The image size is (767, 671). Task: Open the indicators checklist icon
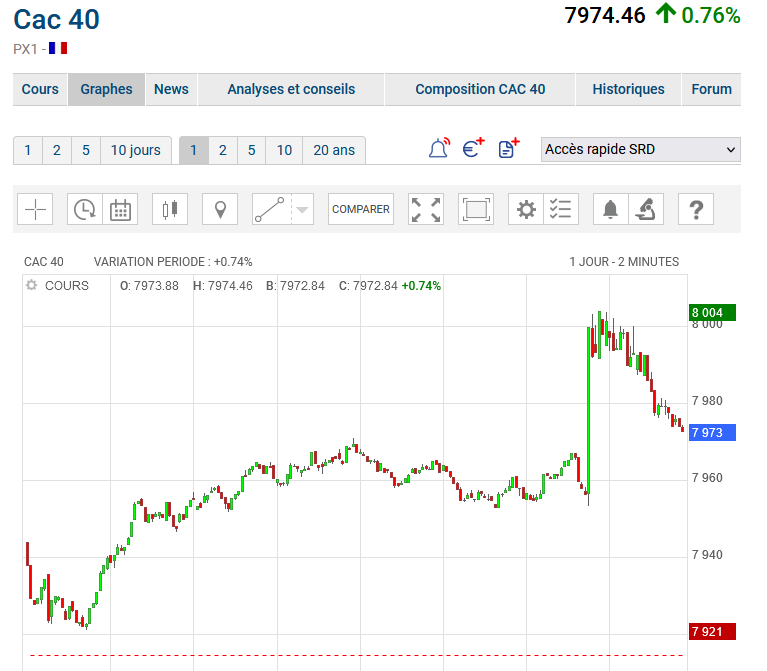click(561, 209)
